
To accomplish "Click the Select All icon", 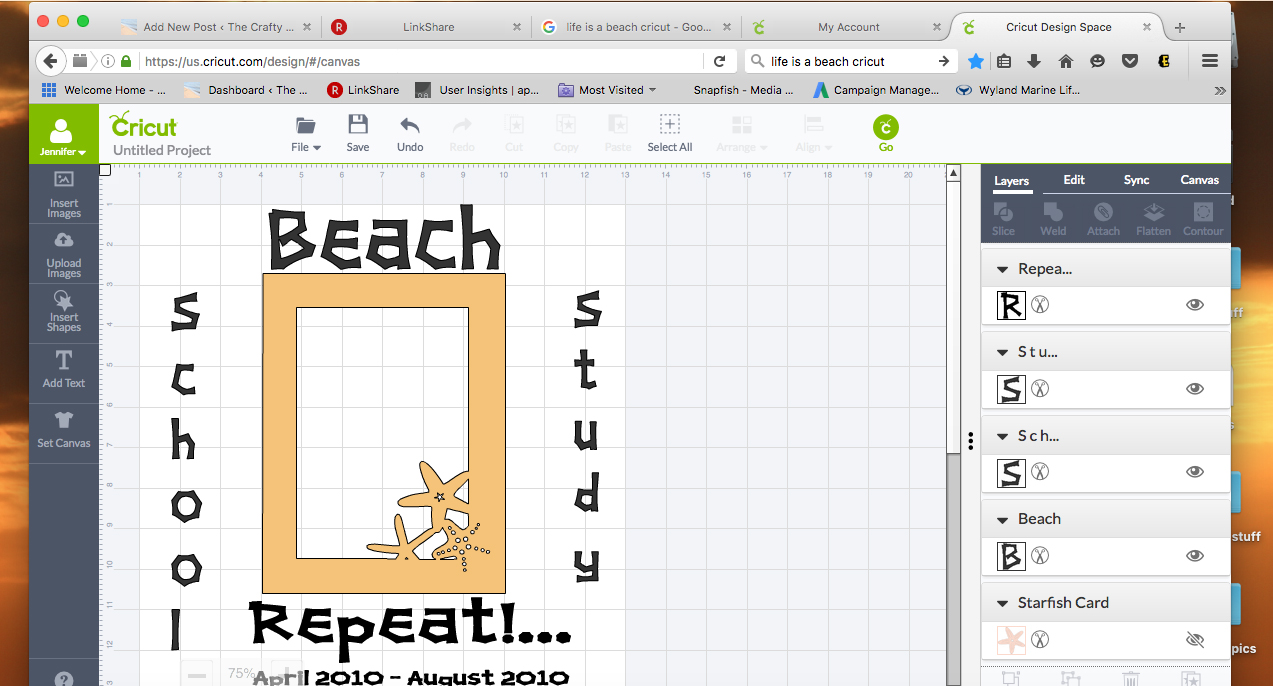I will point(669,133).
